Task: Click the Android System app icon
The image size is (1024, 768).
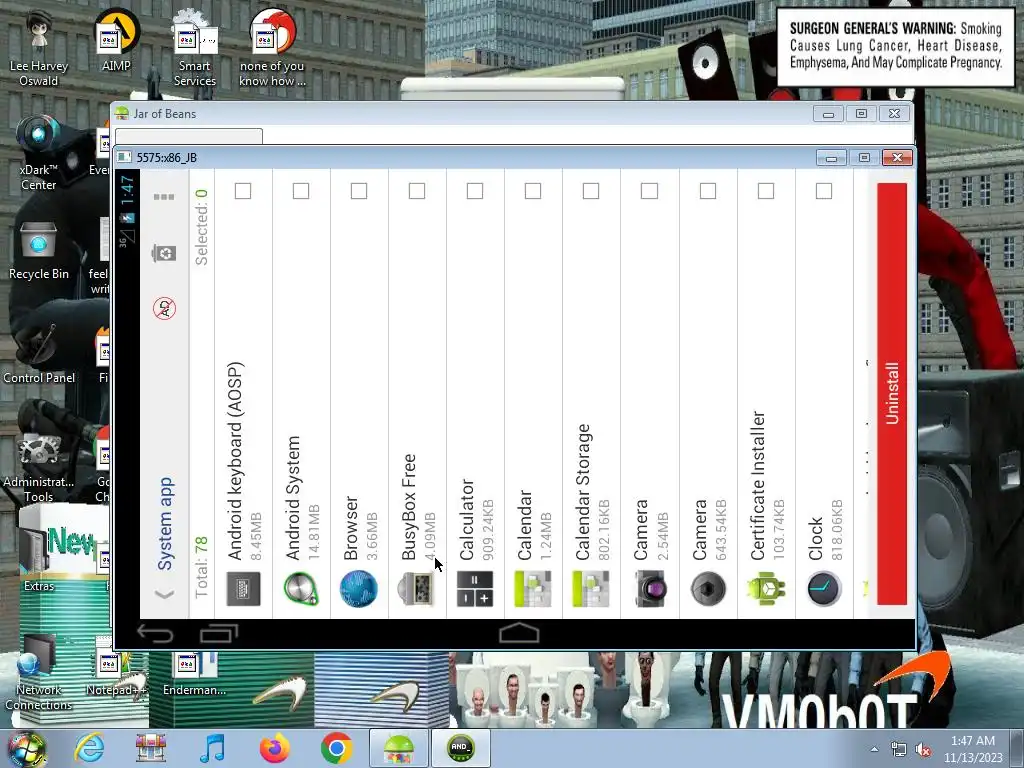Action: click(x=301, y=588)
